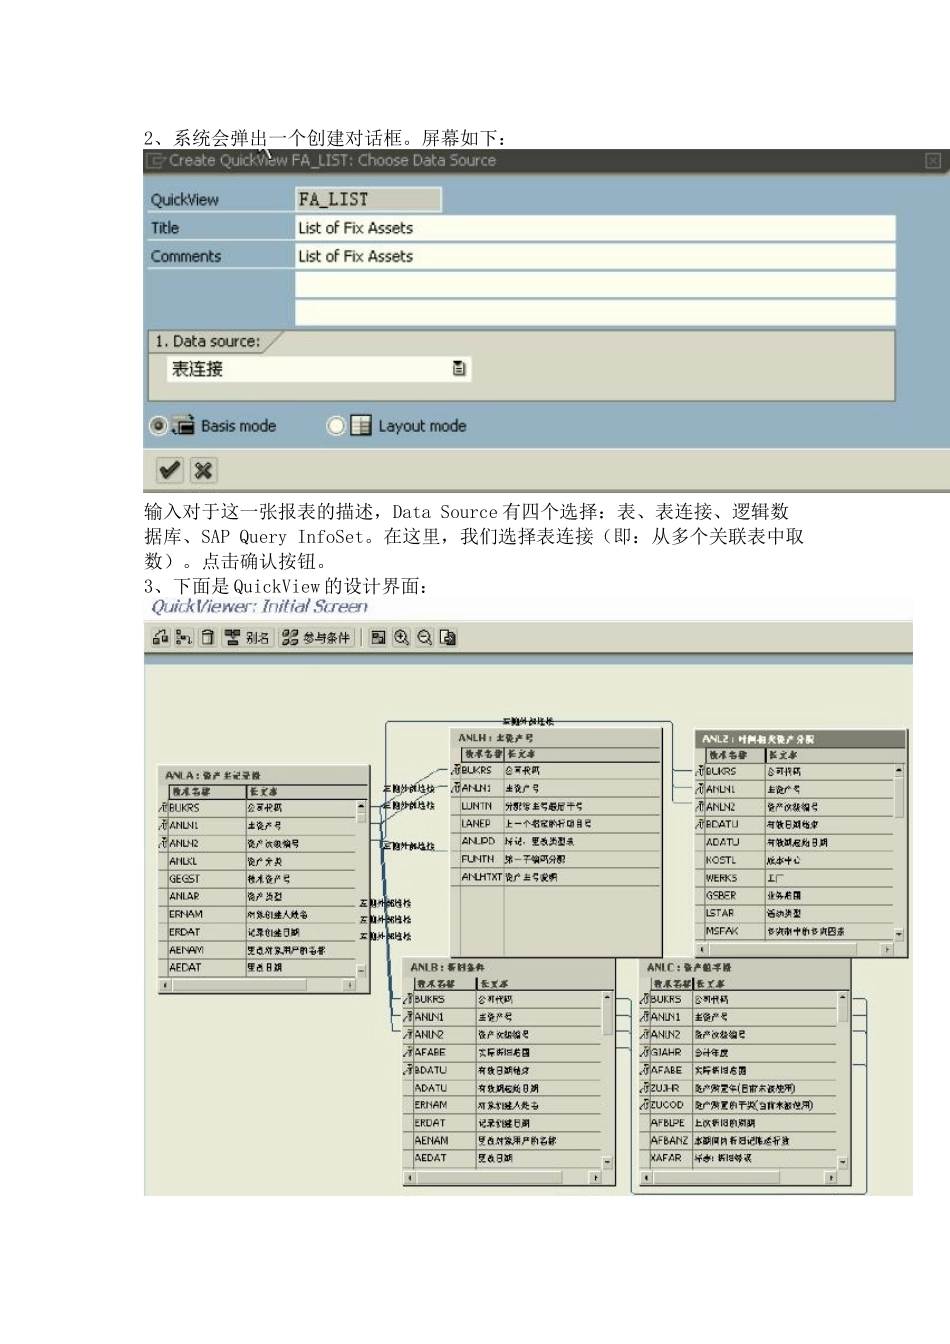The height and width of the screenshot is (1344, 950).
Task: Click GJAHR key icon in ANLC table
Action: coord(645,1052)
